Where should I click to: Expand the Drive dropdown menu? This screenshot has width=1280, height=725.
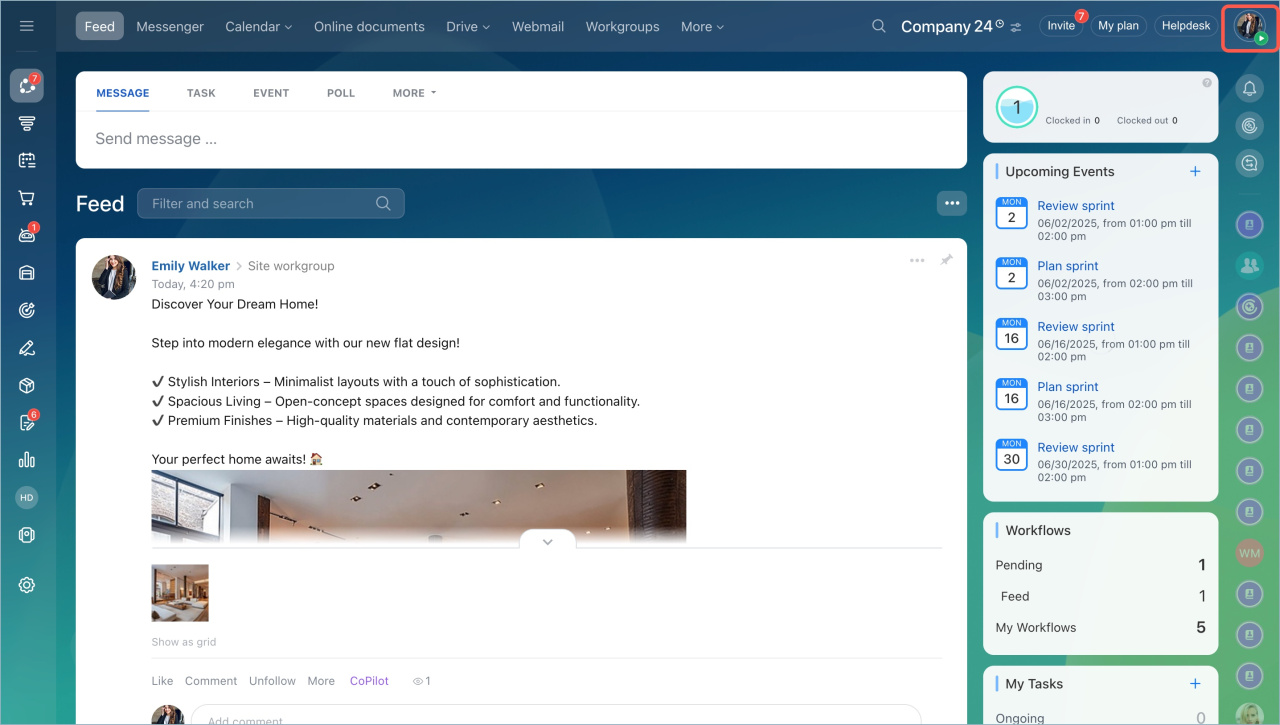pyautogui.click(x=468, y=27)
